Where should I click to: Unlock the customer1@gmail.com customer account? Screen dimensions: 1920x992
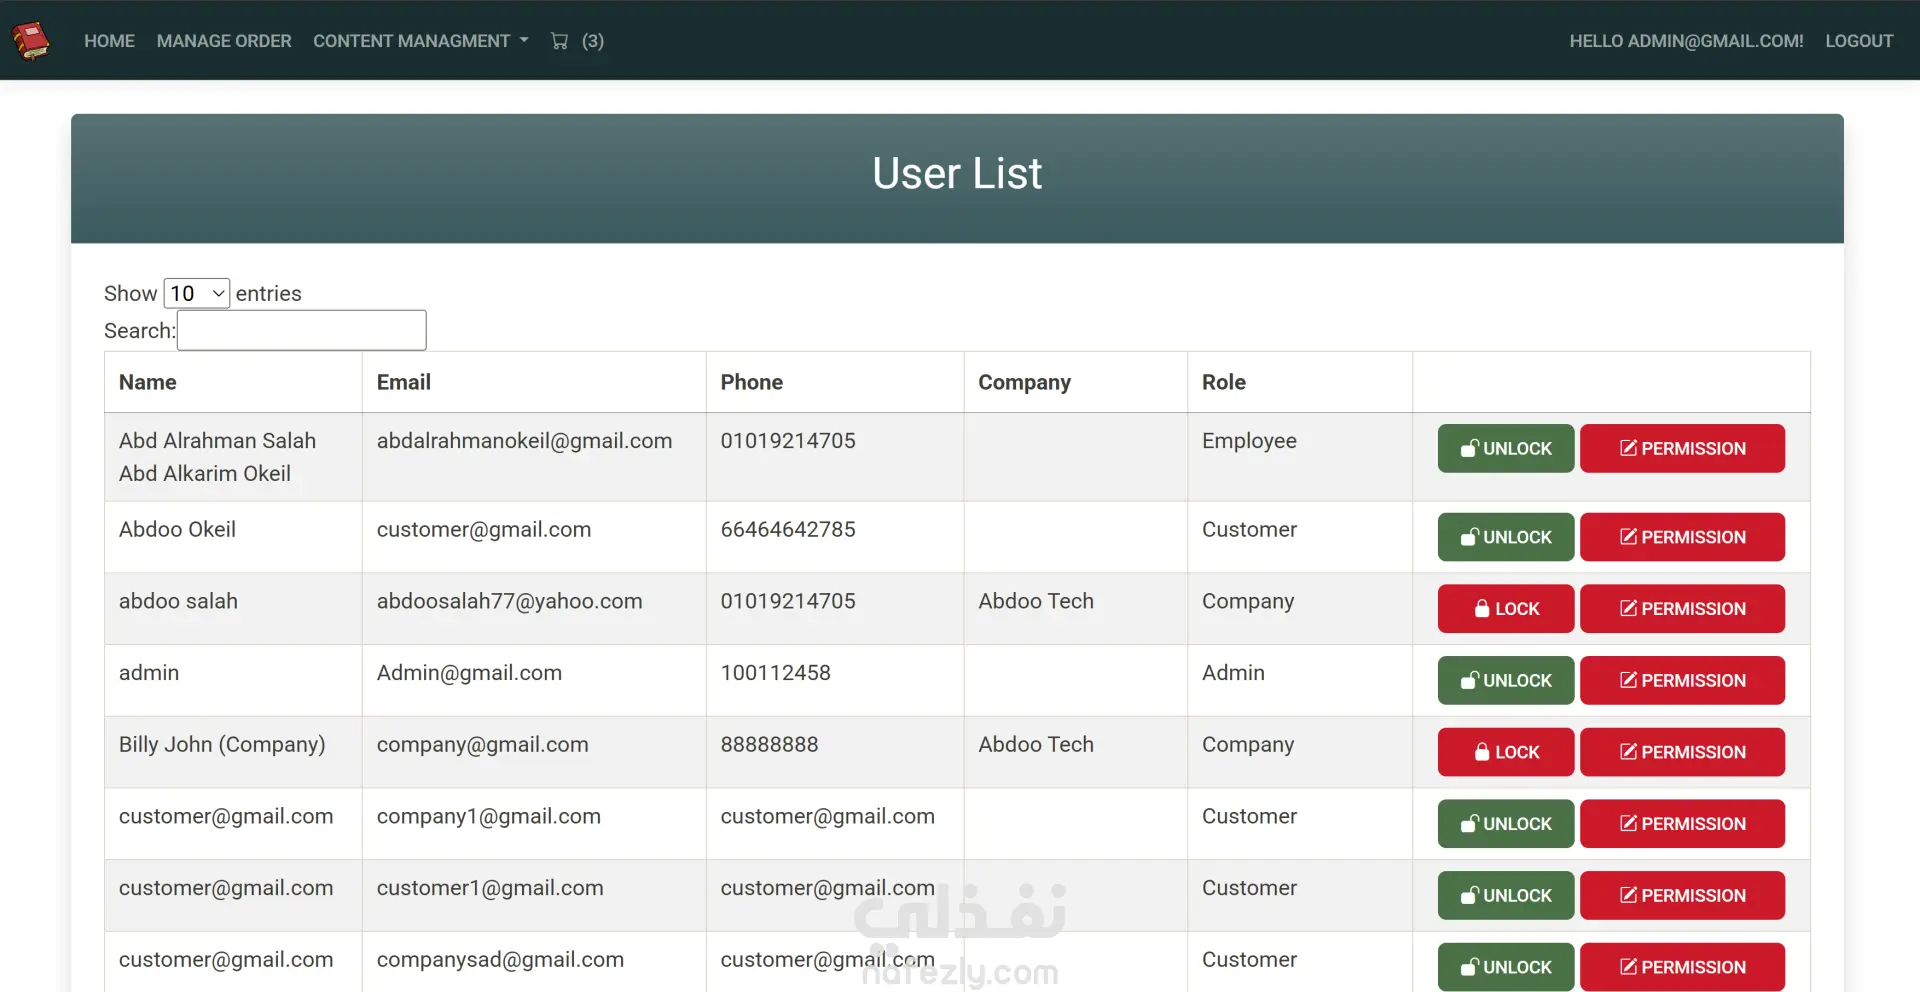(x=1505, y=896)
